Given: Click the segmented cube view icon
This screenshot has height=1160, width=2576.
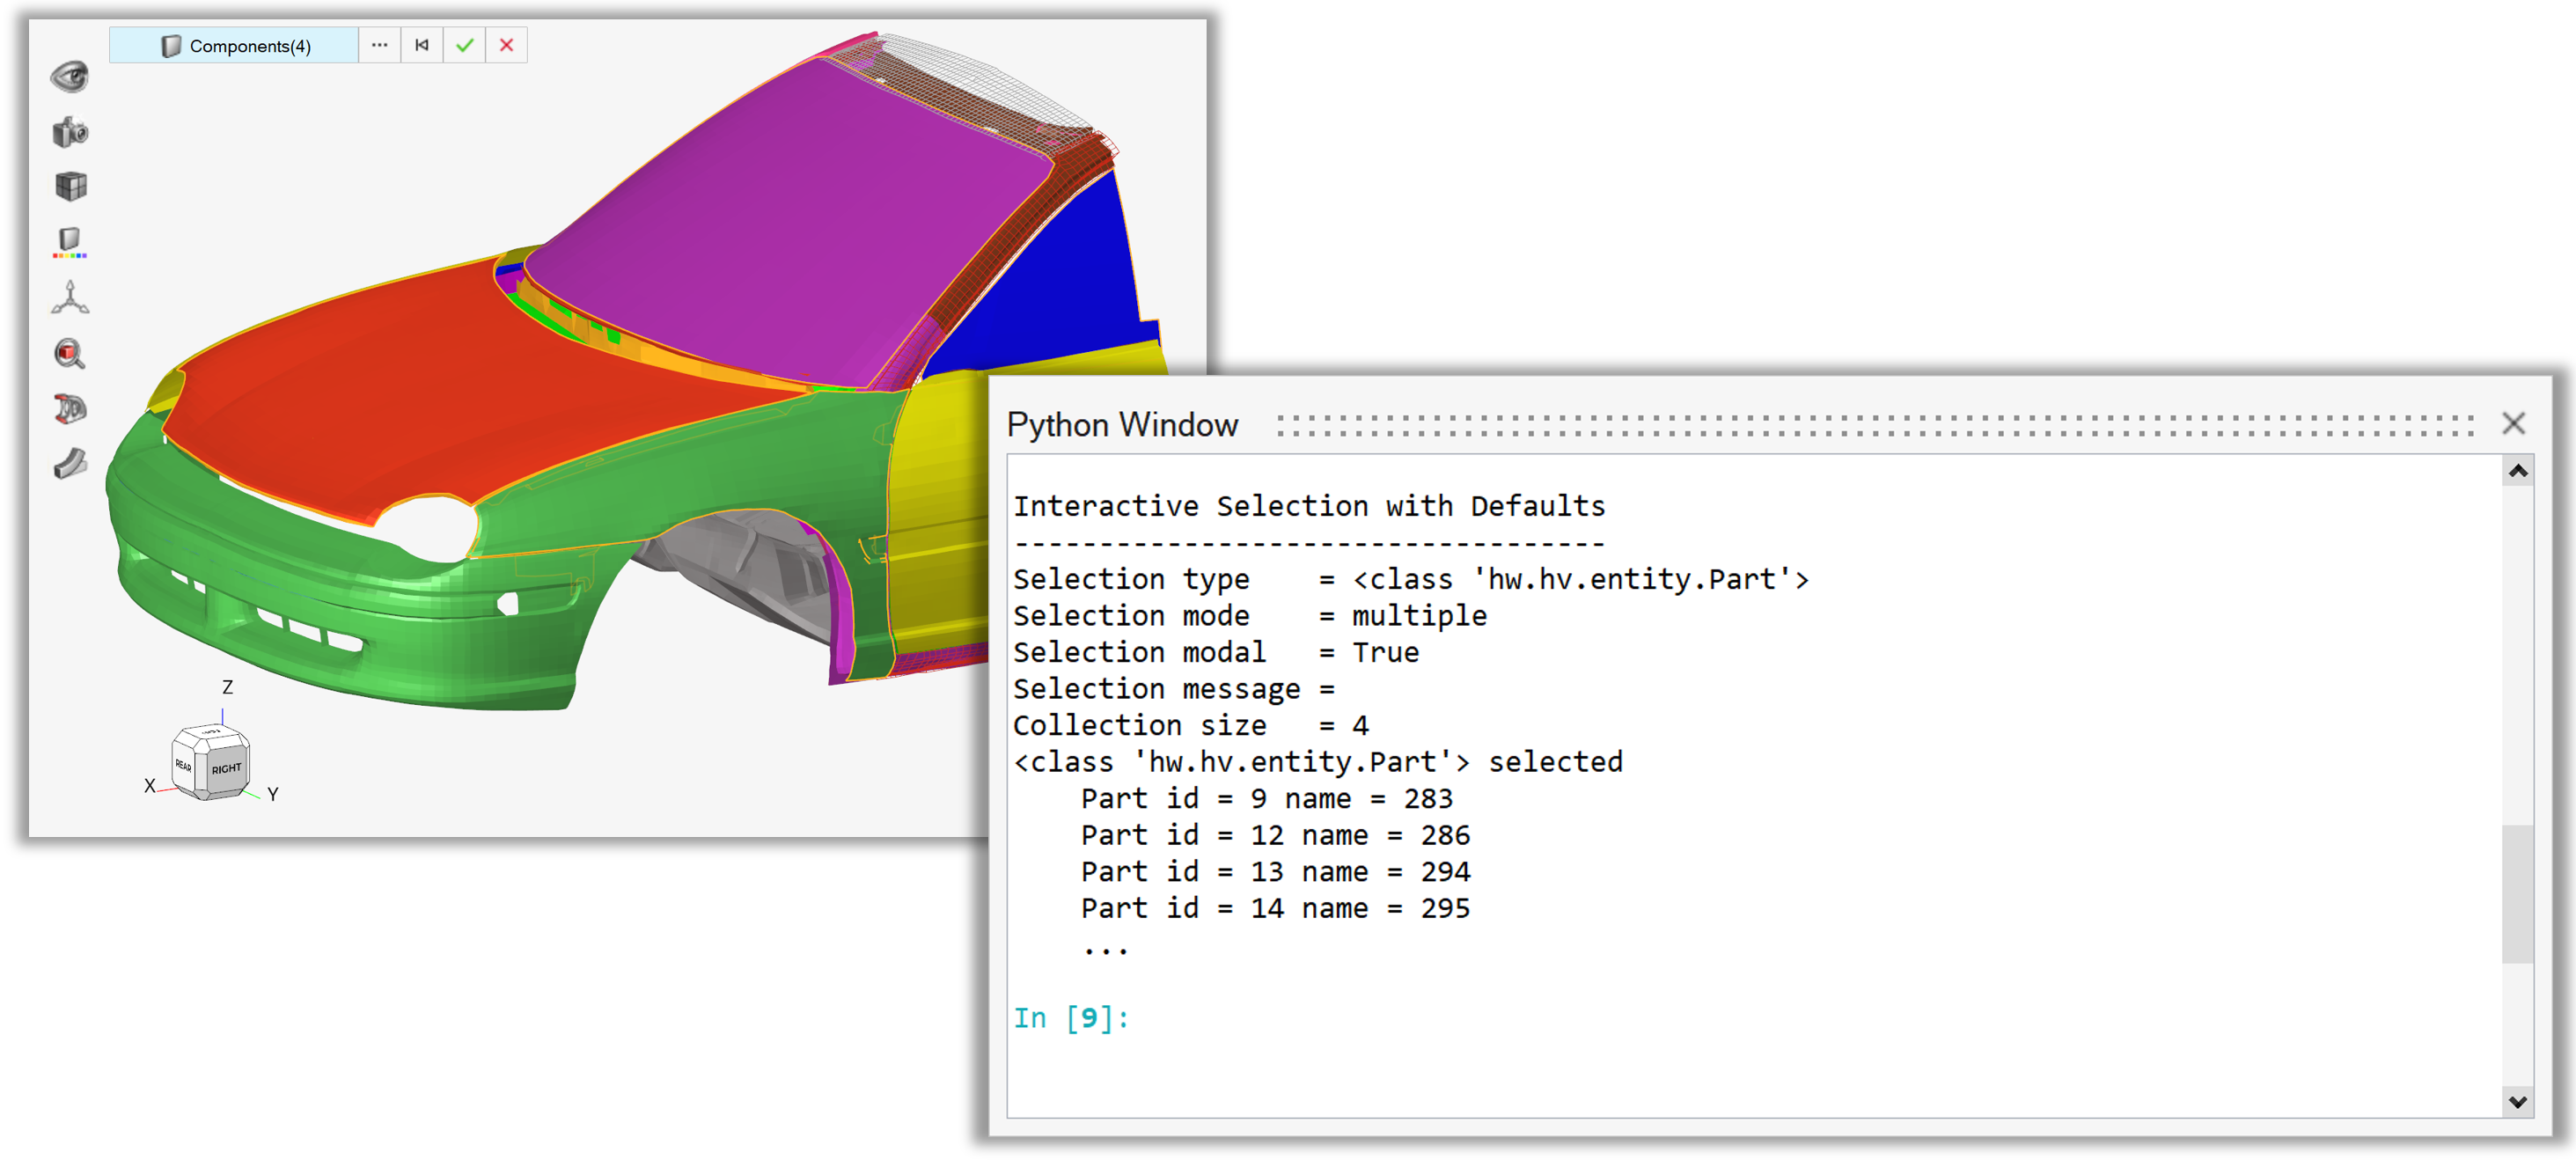Looking at the screenshot, I should coord(70,186).
